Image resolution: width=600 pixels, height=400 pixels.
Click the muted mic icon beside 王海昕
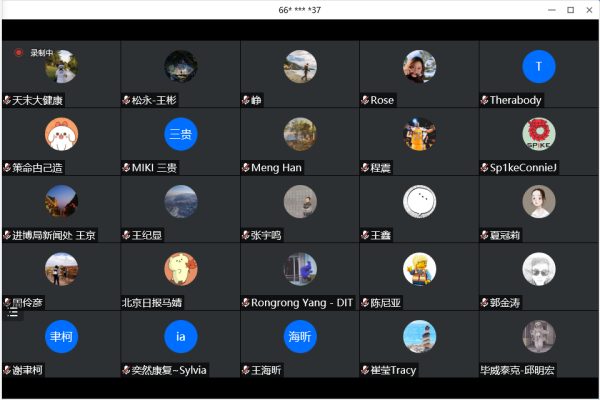click(x=245, y=370)
